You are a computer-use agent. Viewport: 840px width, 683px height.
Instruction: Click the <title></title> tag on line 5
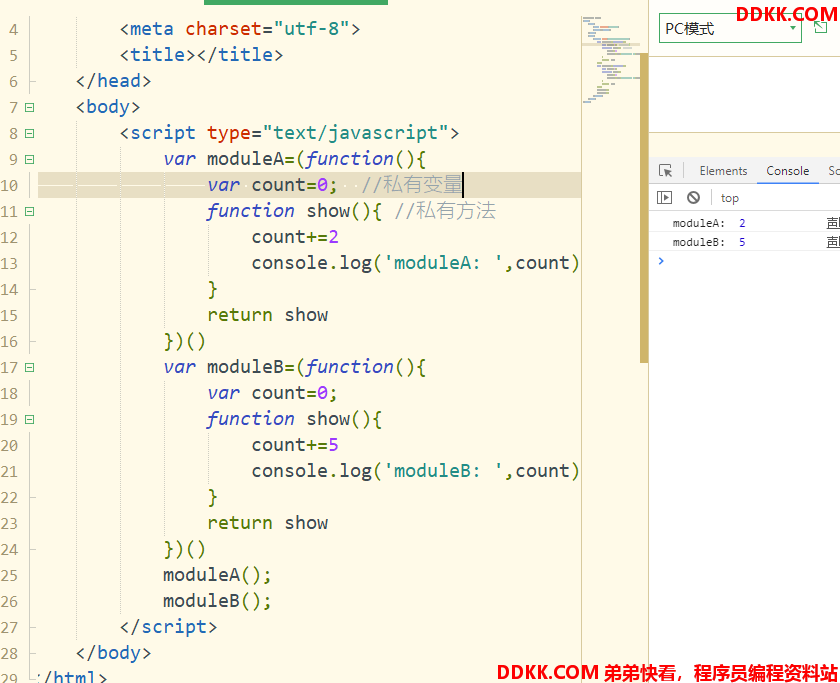coord(201,55)
